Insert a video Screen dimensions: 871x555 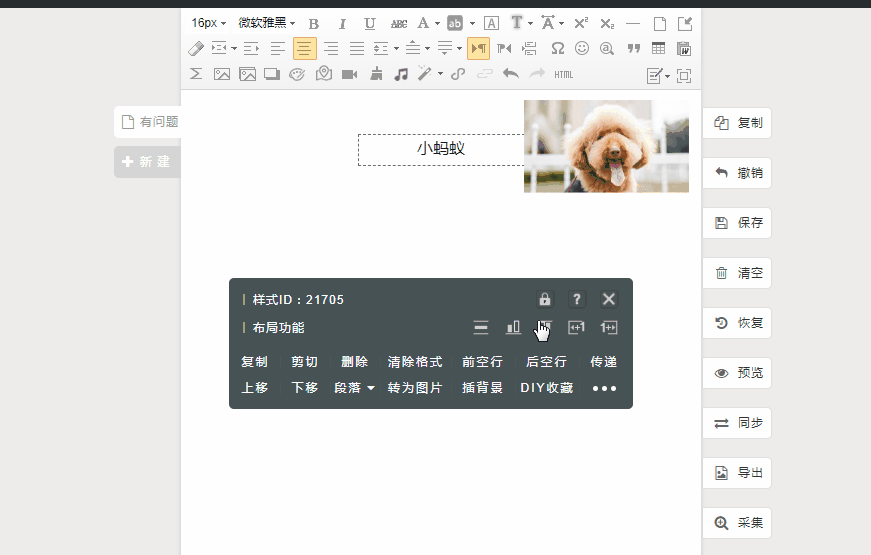tap(349, 74)
